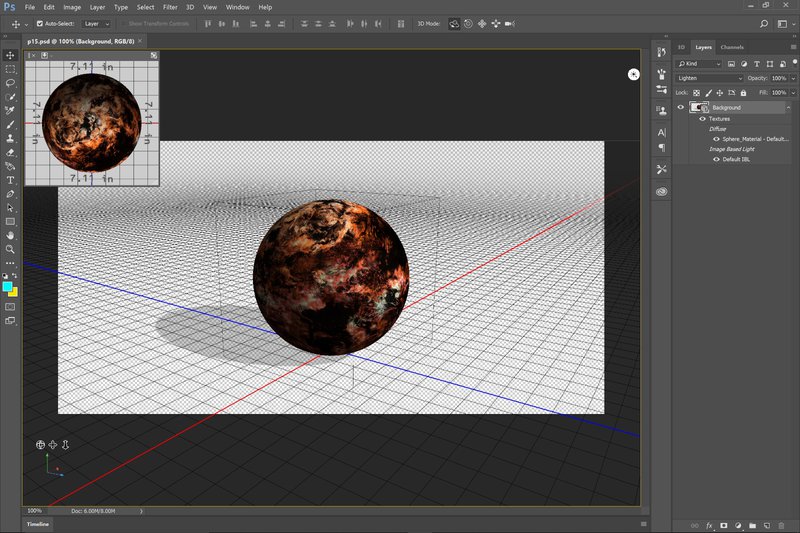Open the Lighten blend mode dropdown

pos(709,78)
